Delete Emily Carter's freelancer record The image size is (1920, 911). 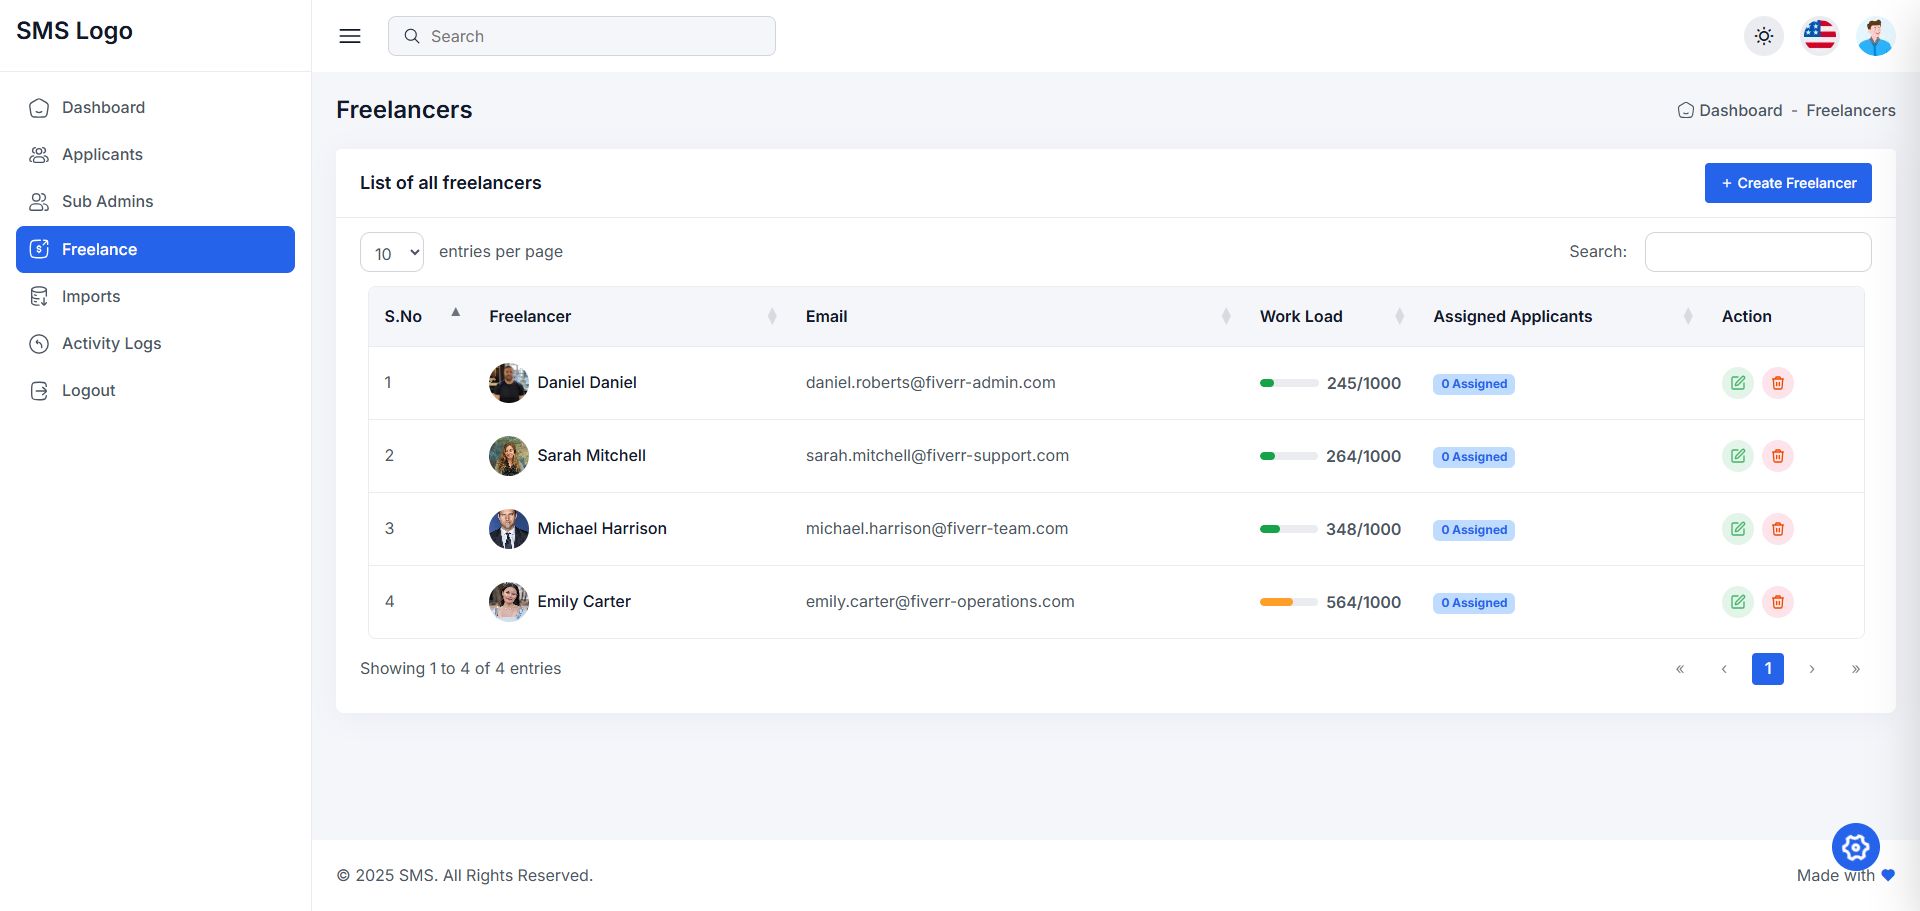click(1778, 602)
